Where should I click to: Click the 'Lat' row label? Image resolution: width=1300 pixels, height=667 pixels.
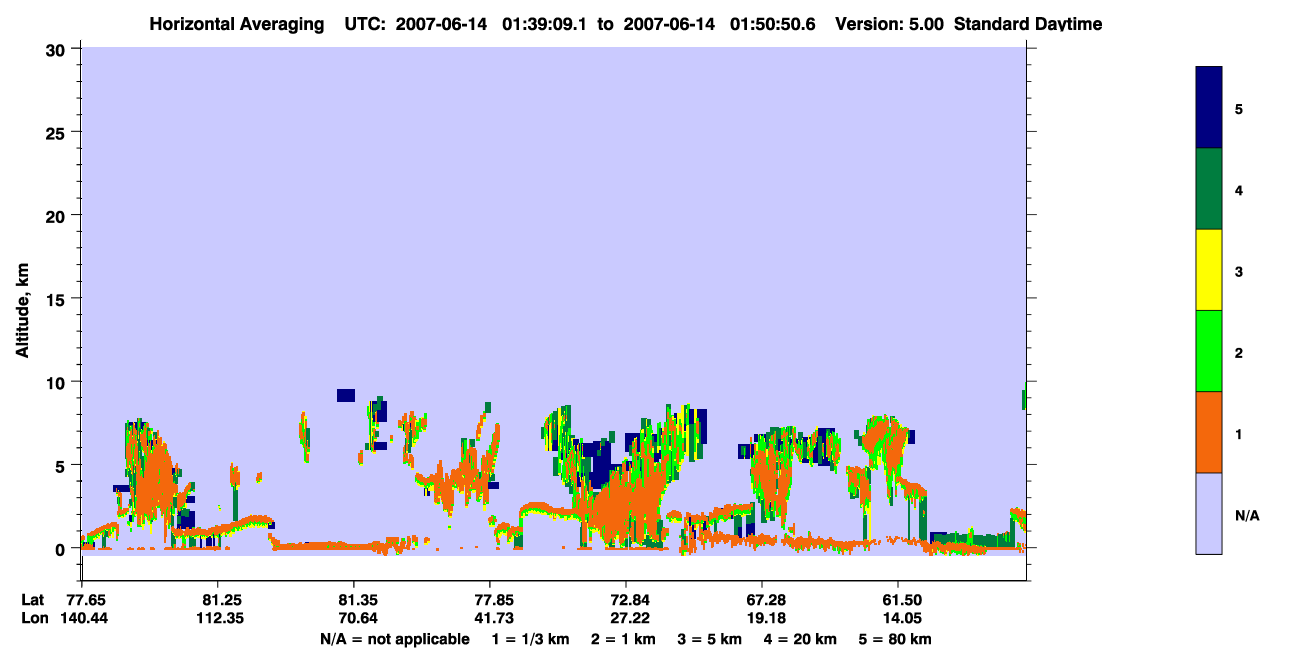click(x=33, y=600)
